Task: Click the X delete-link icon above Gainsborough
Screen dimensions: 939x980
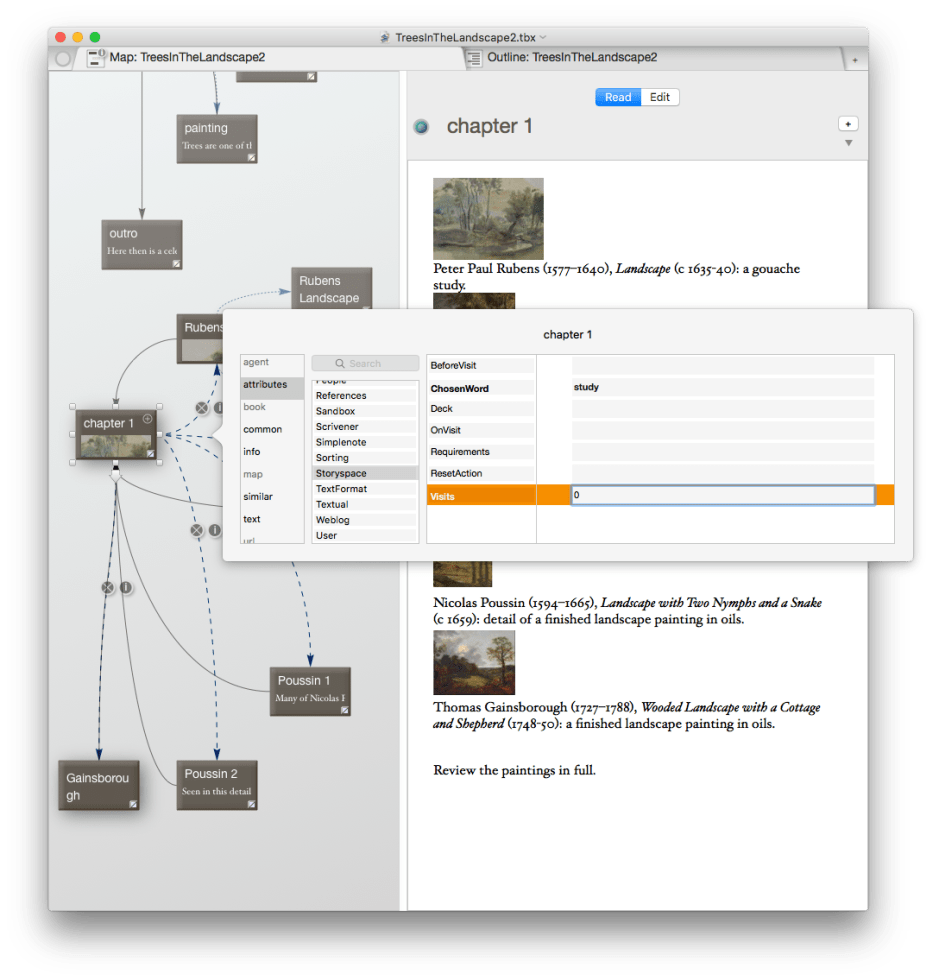Action: click(108, 588)
